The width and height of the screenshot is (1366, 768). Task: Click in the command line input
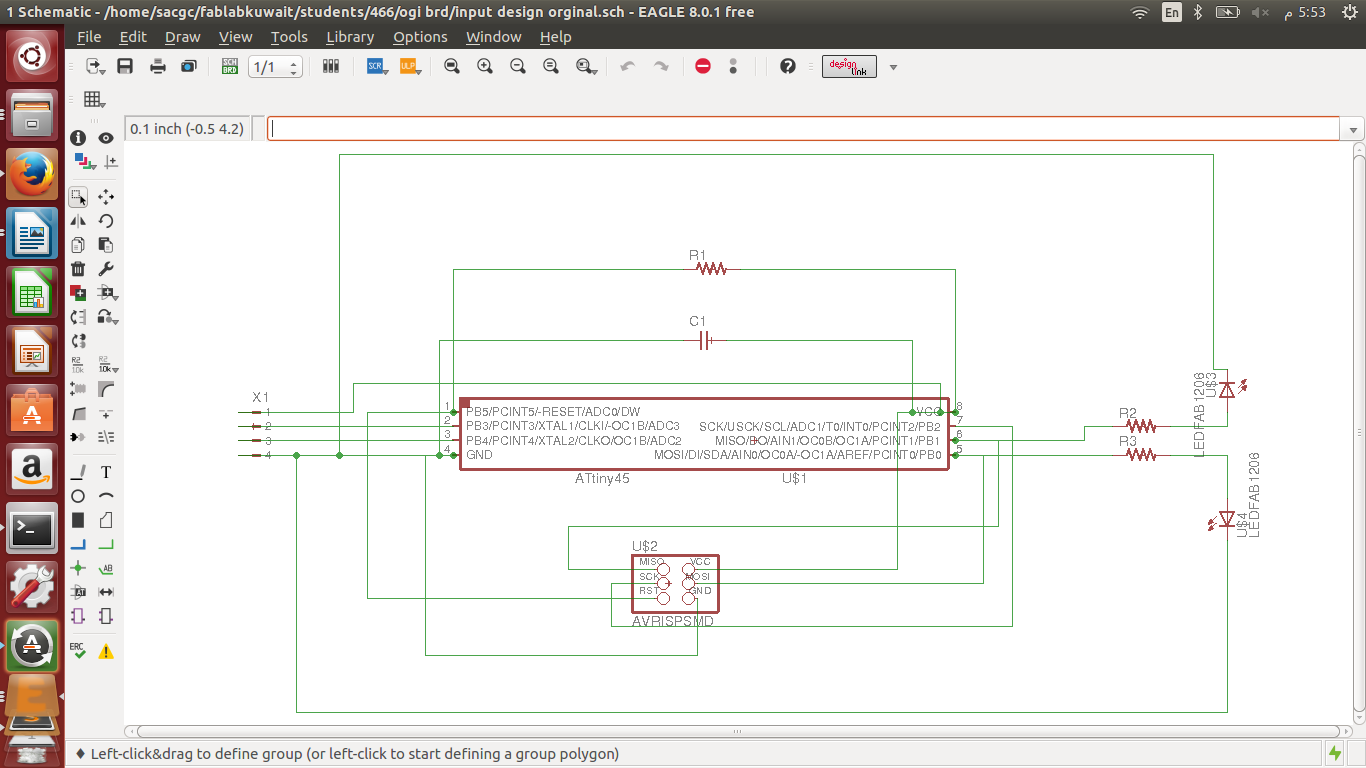click(804, 129)
